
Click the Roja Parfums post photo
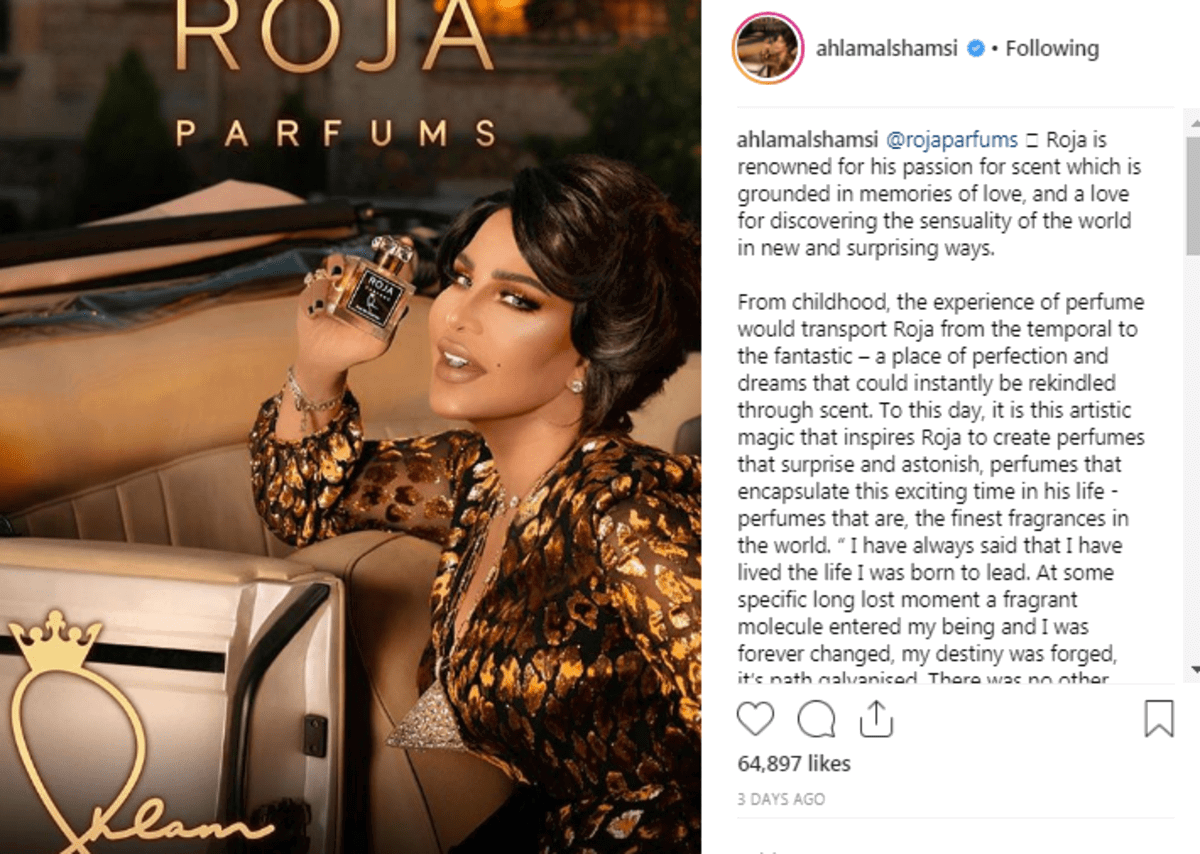[x=350, y=427]
